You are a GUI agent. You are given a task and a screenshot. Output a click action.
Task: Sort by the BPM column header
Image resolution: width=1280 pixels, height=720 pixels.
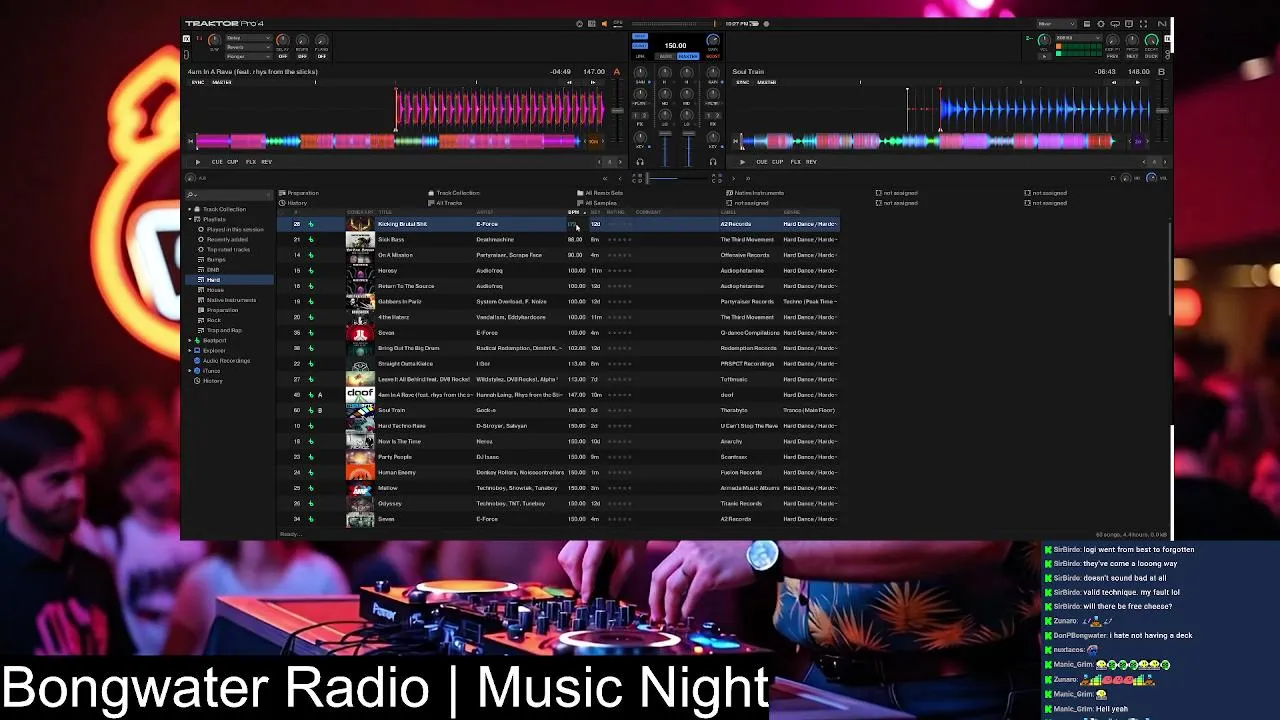(574, 212)
